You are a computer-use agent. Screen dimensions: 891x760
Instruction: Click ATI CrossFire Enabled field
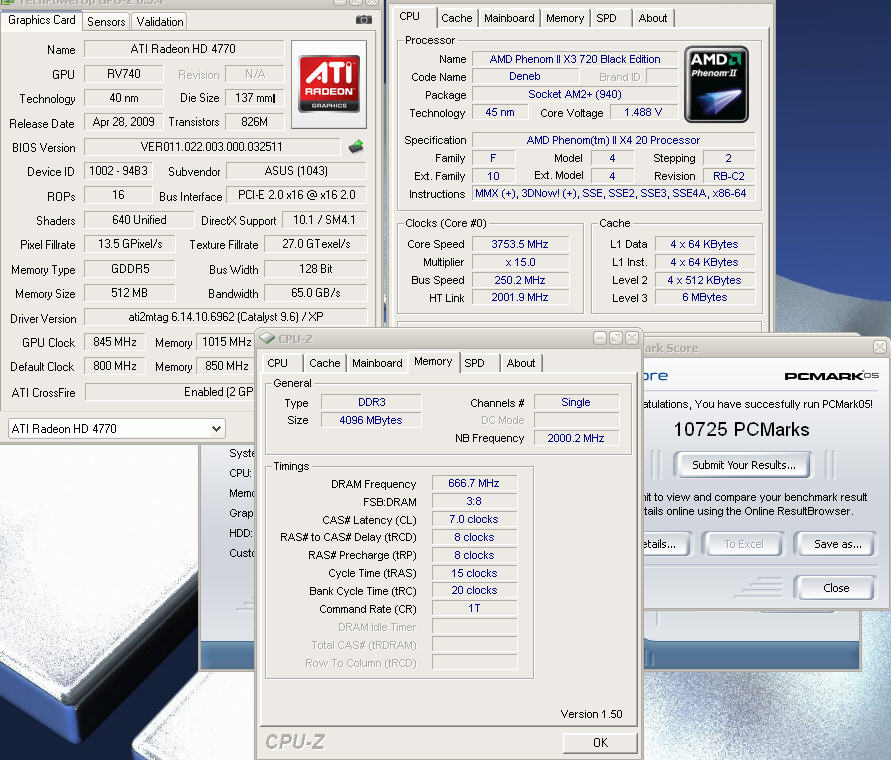169,392
